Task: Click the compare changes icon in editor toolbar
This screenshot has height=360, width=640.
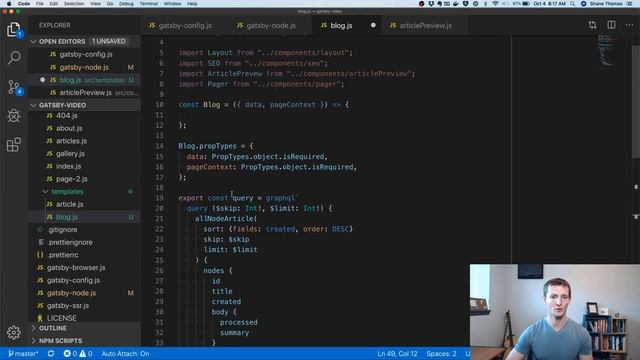Action: tap(592, 25)
